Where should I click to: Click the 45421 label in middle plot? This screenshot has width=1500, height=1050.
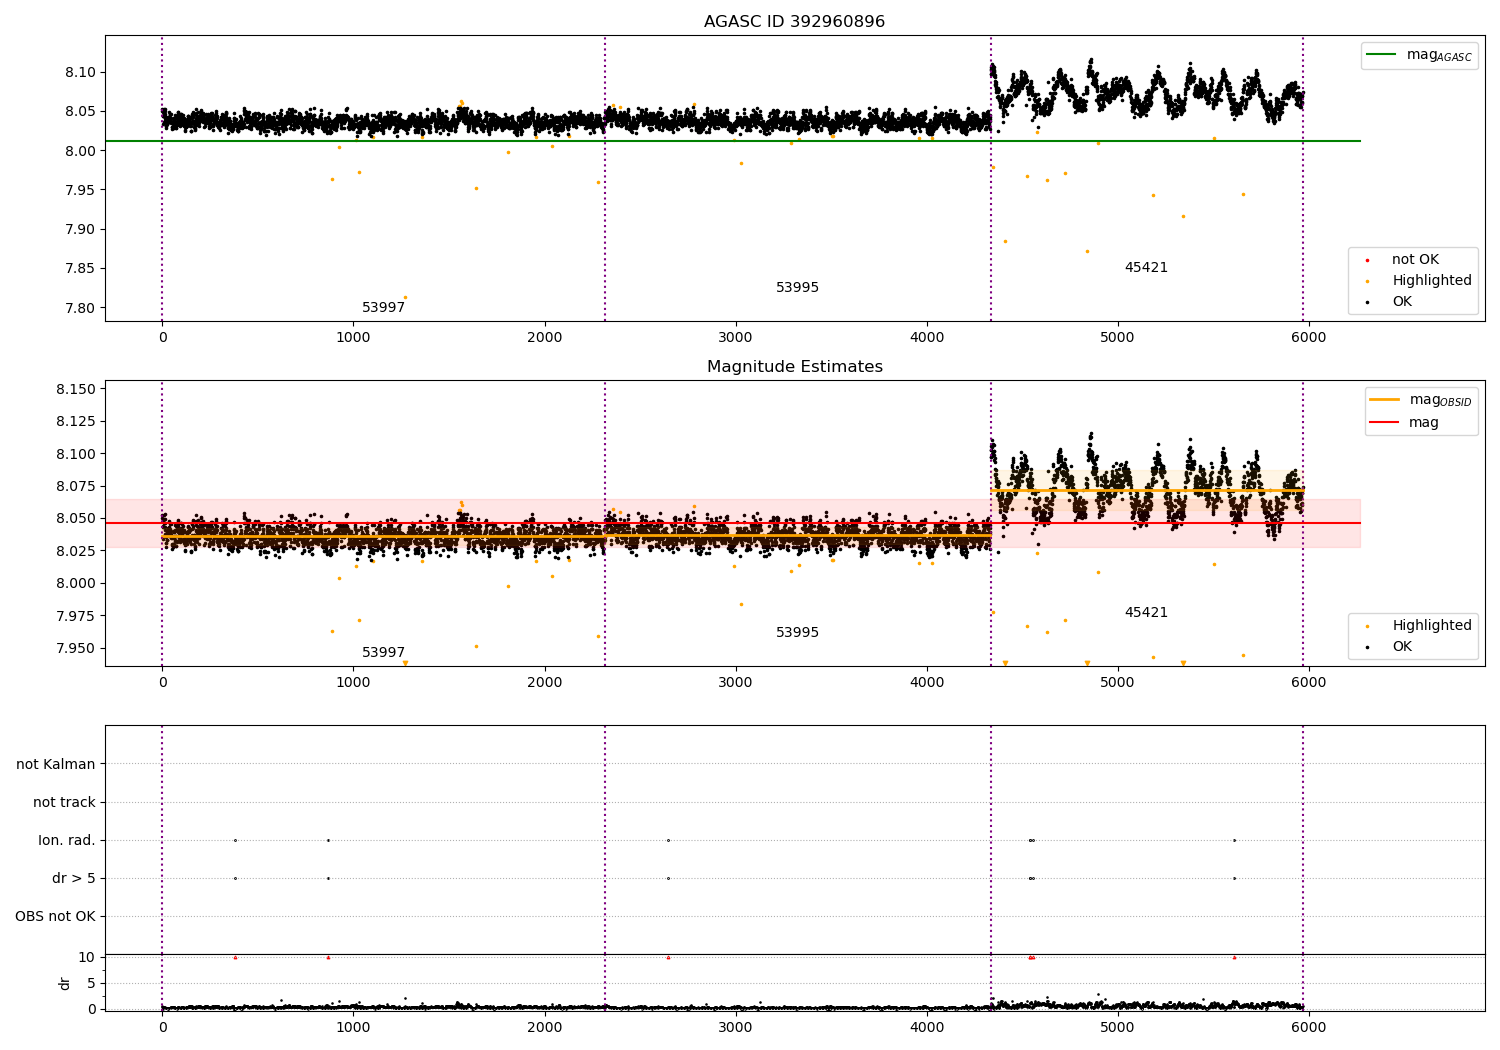coord(1146,613)
